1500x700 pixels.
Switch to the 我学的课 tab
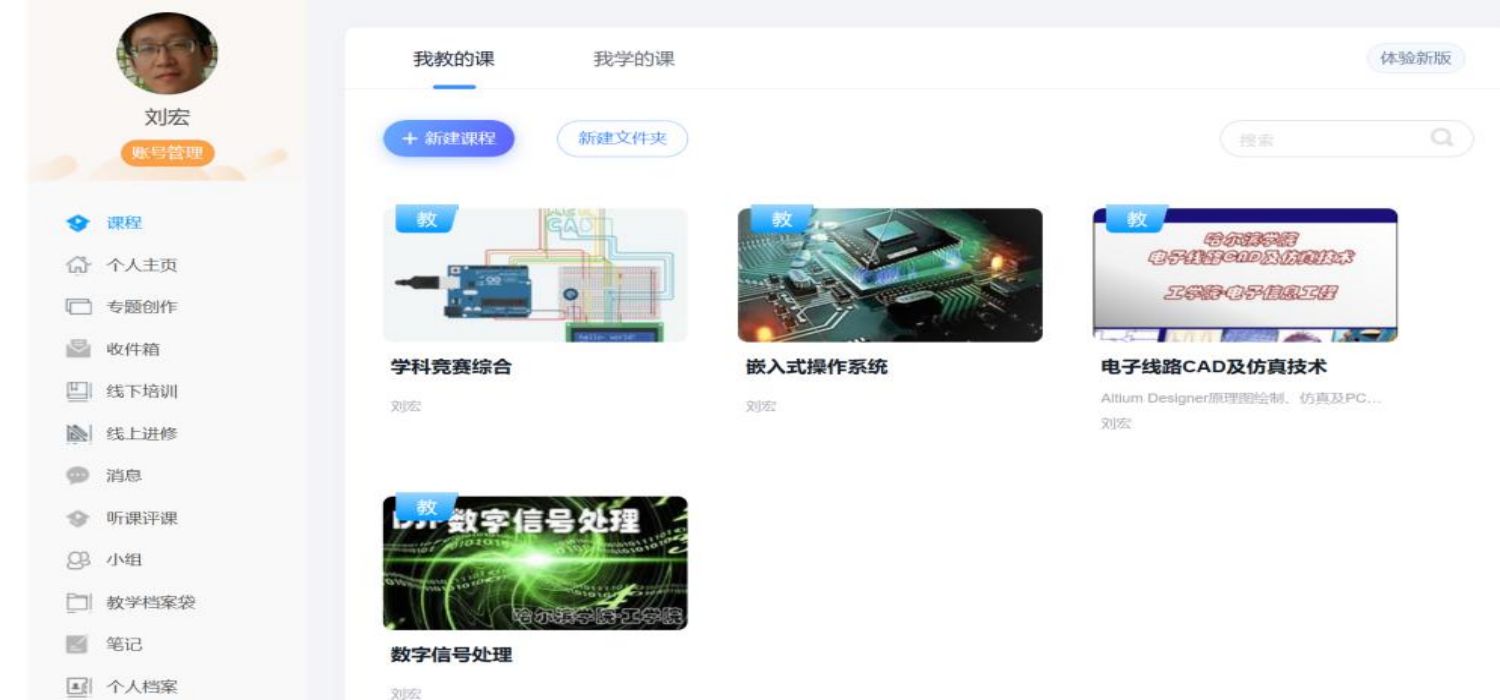[634, 59]
